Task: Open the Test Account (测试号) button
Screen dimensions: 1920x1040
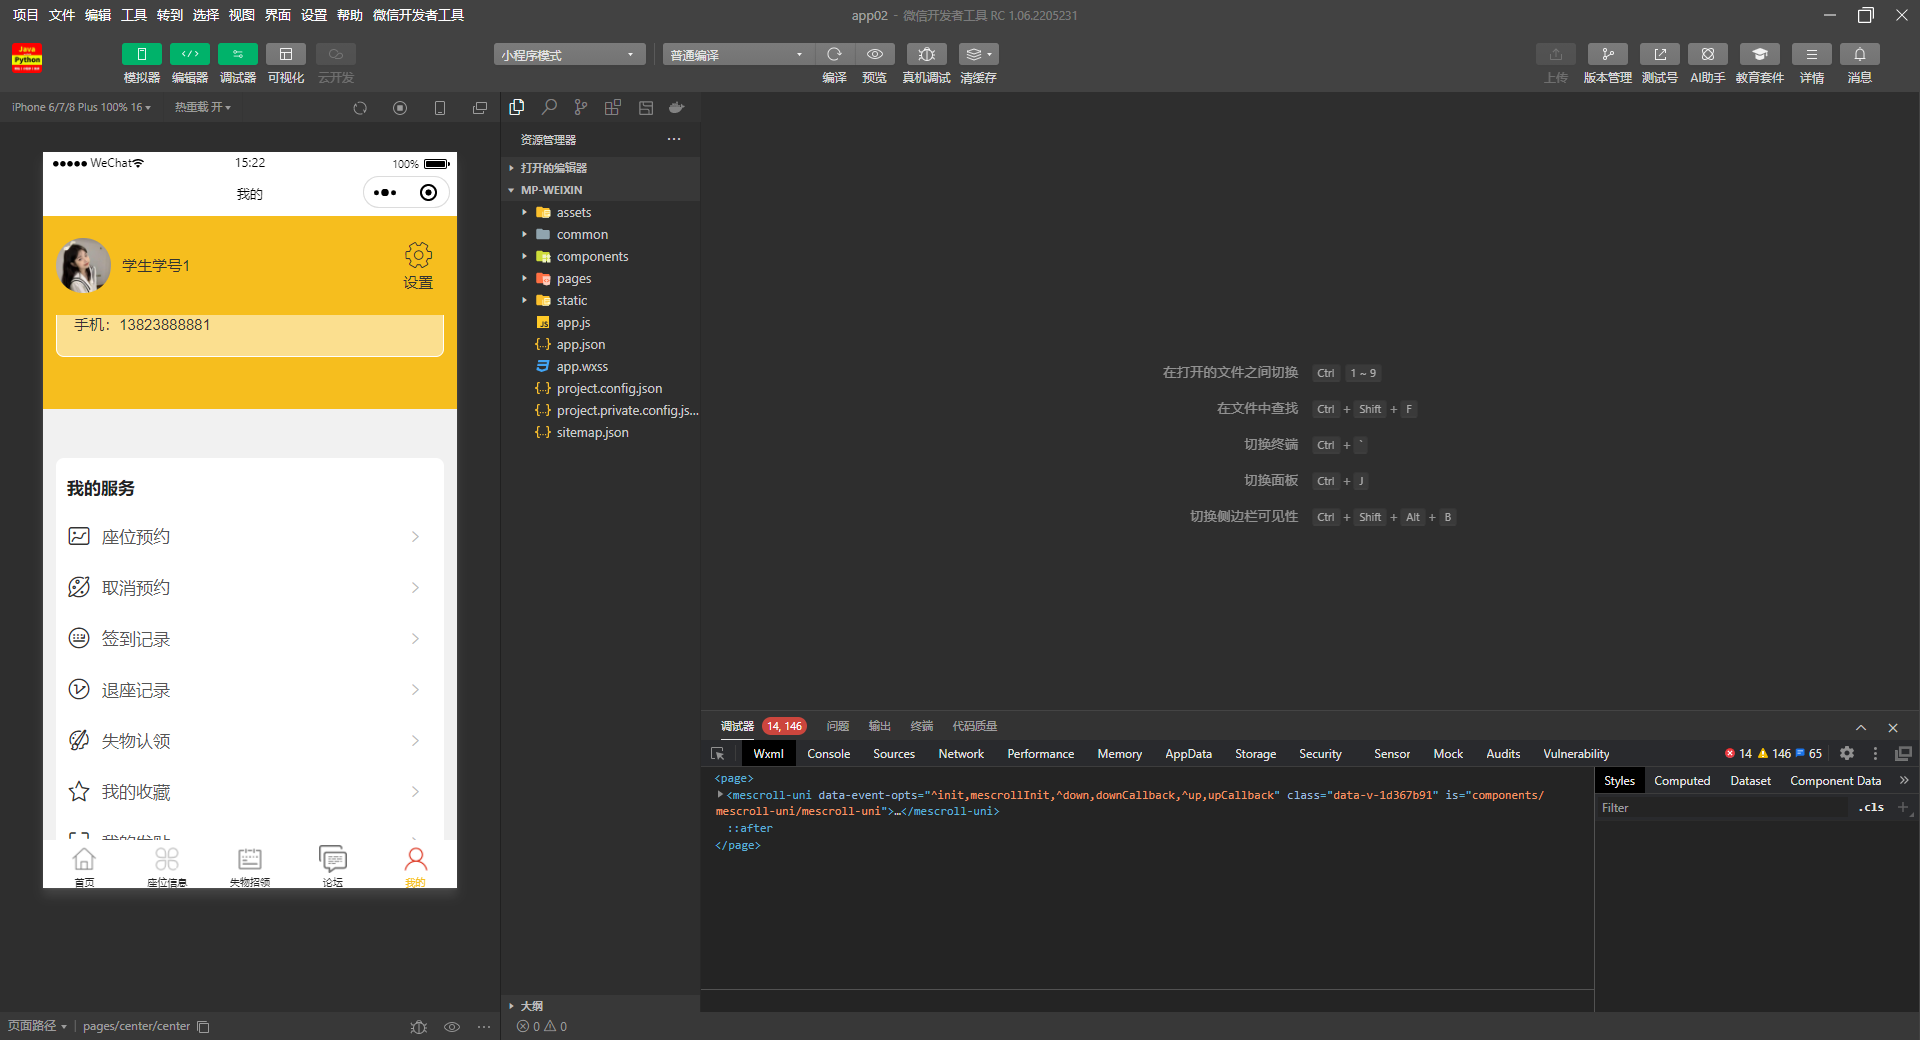Action: (x=1660, y=54)
